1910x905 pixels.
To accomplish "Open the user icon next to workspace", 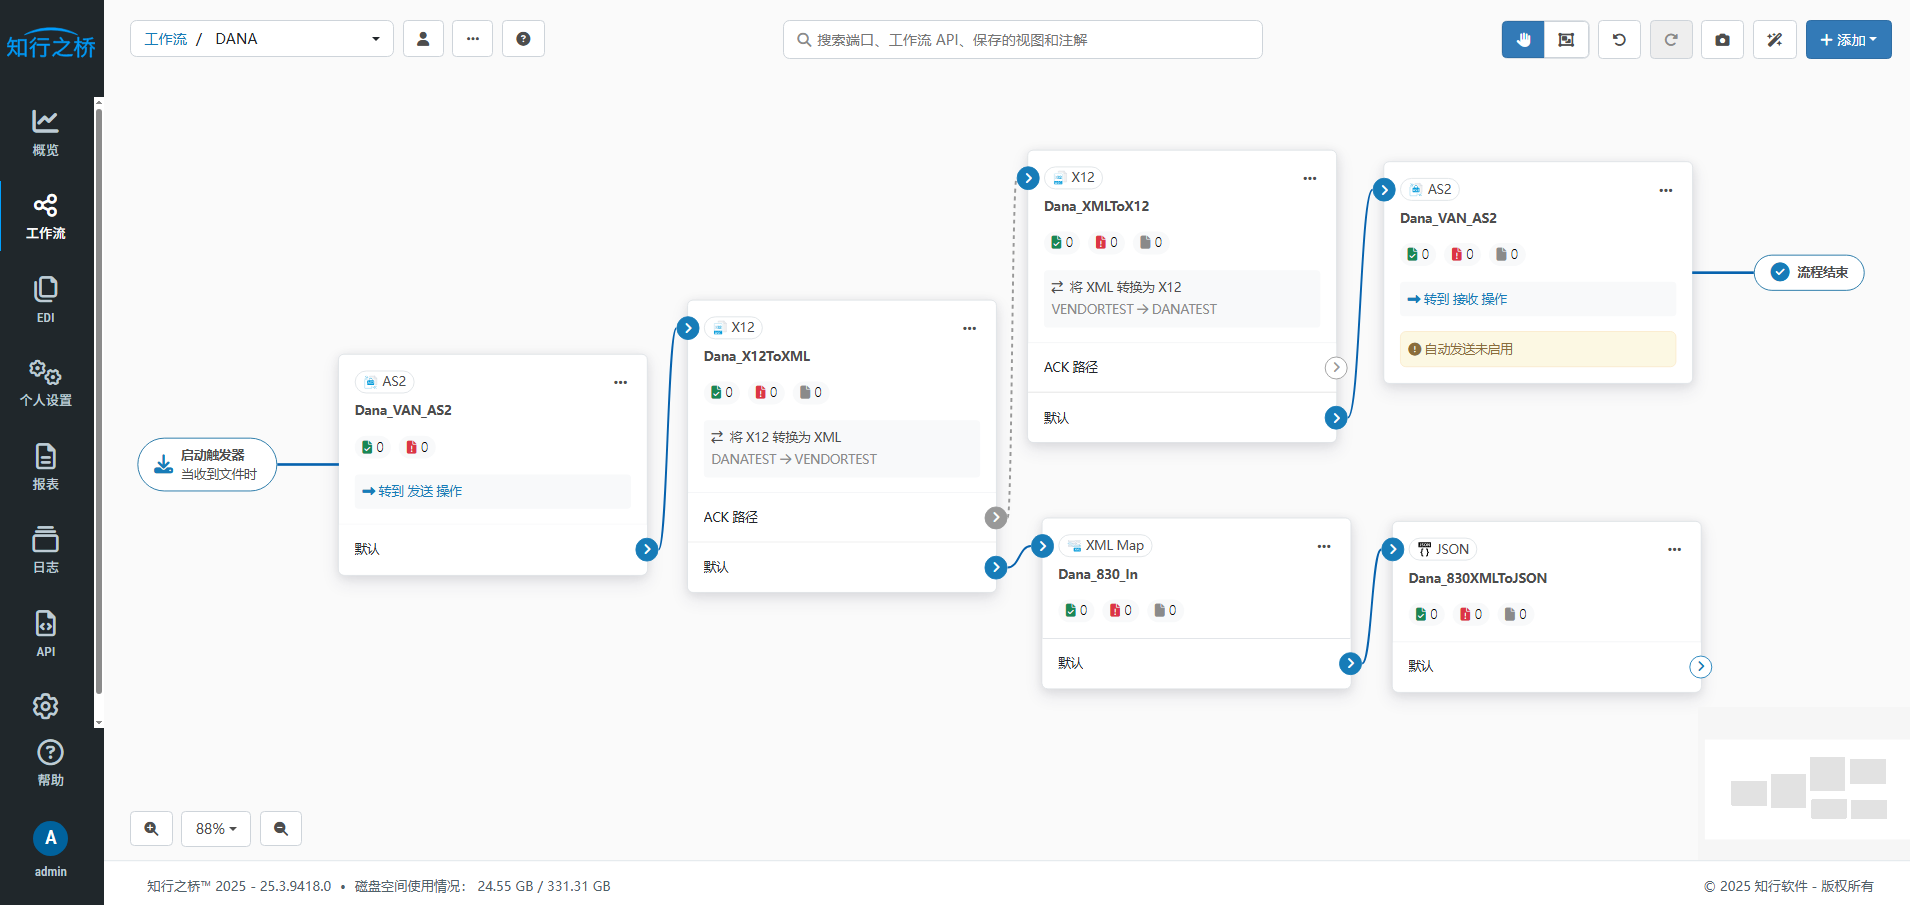I will (x=423, y=39).
